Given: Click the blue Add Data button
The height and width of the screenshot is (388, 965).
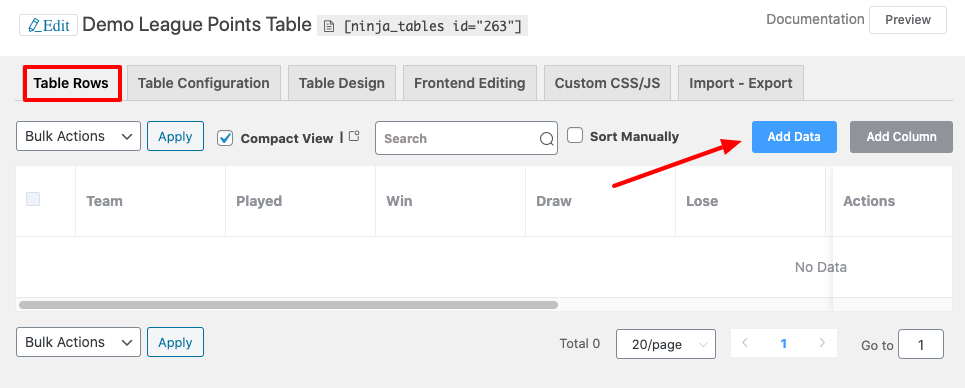Looking at the screenshot, I should click(794, 137).
